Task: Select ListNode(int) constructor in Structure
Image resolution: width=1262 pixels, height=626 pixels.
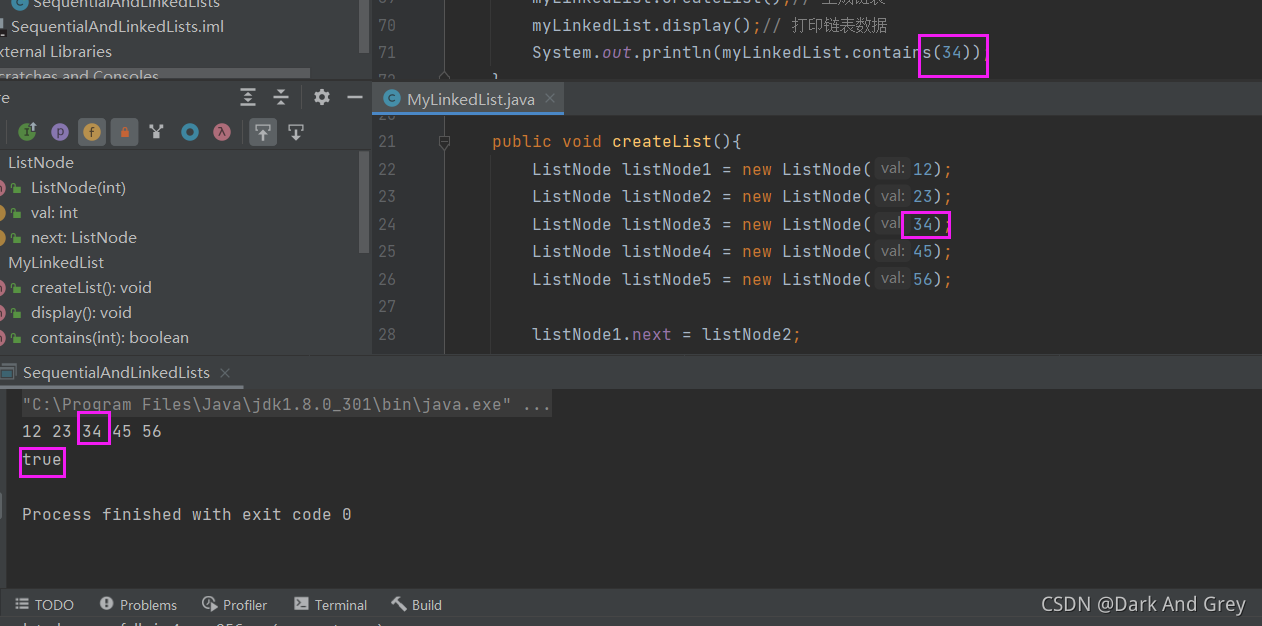Action: pos(78,187)
